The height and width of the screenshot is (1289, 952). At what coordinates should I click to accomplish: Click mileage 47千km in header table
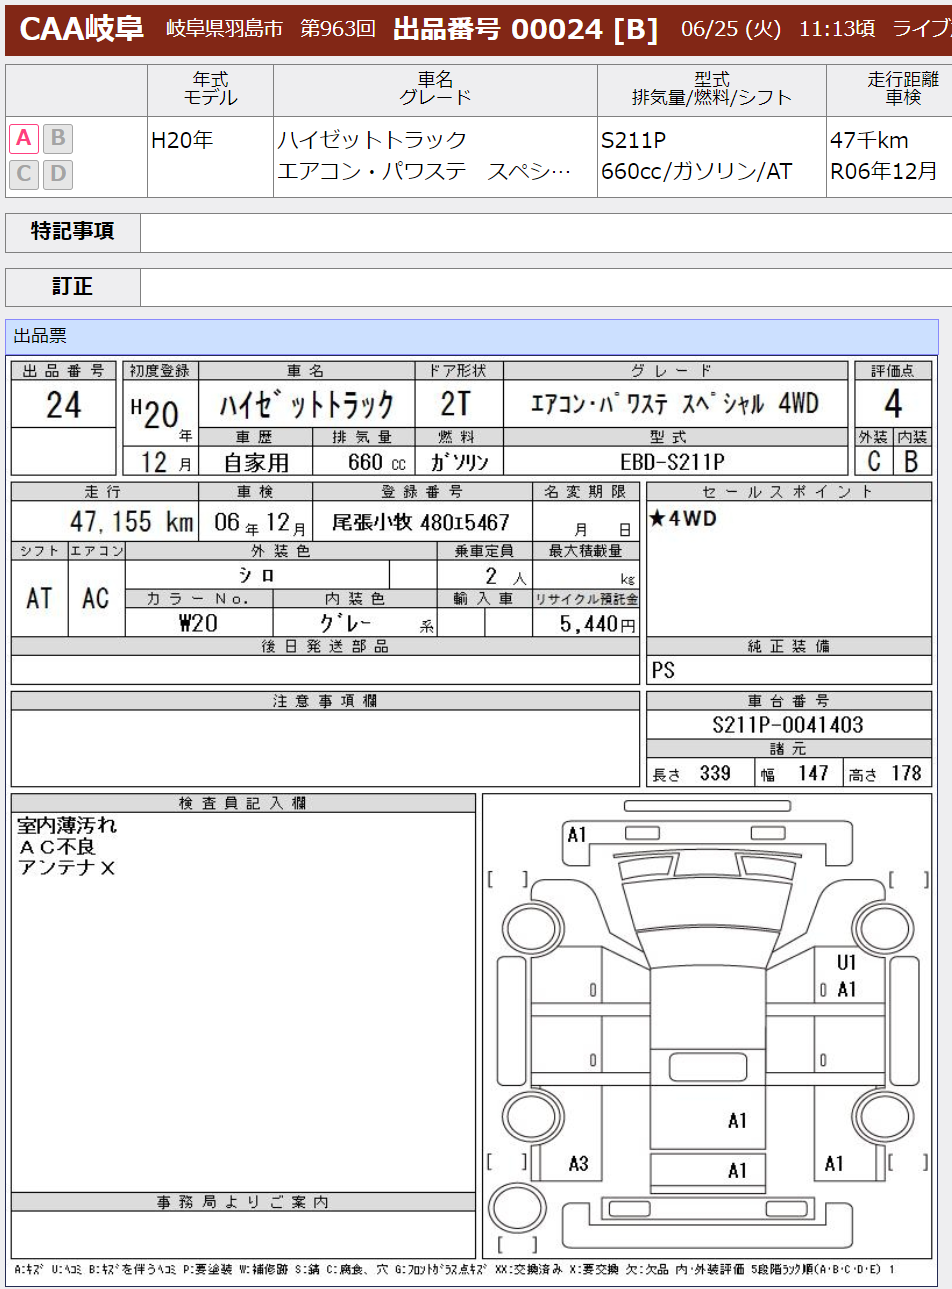pyautogui.click(x=869, y=140)
